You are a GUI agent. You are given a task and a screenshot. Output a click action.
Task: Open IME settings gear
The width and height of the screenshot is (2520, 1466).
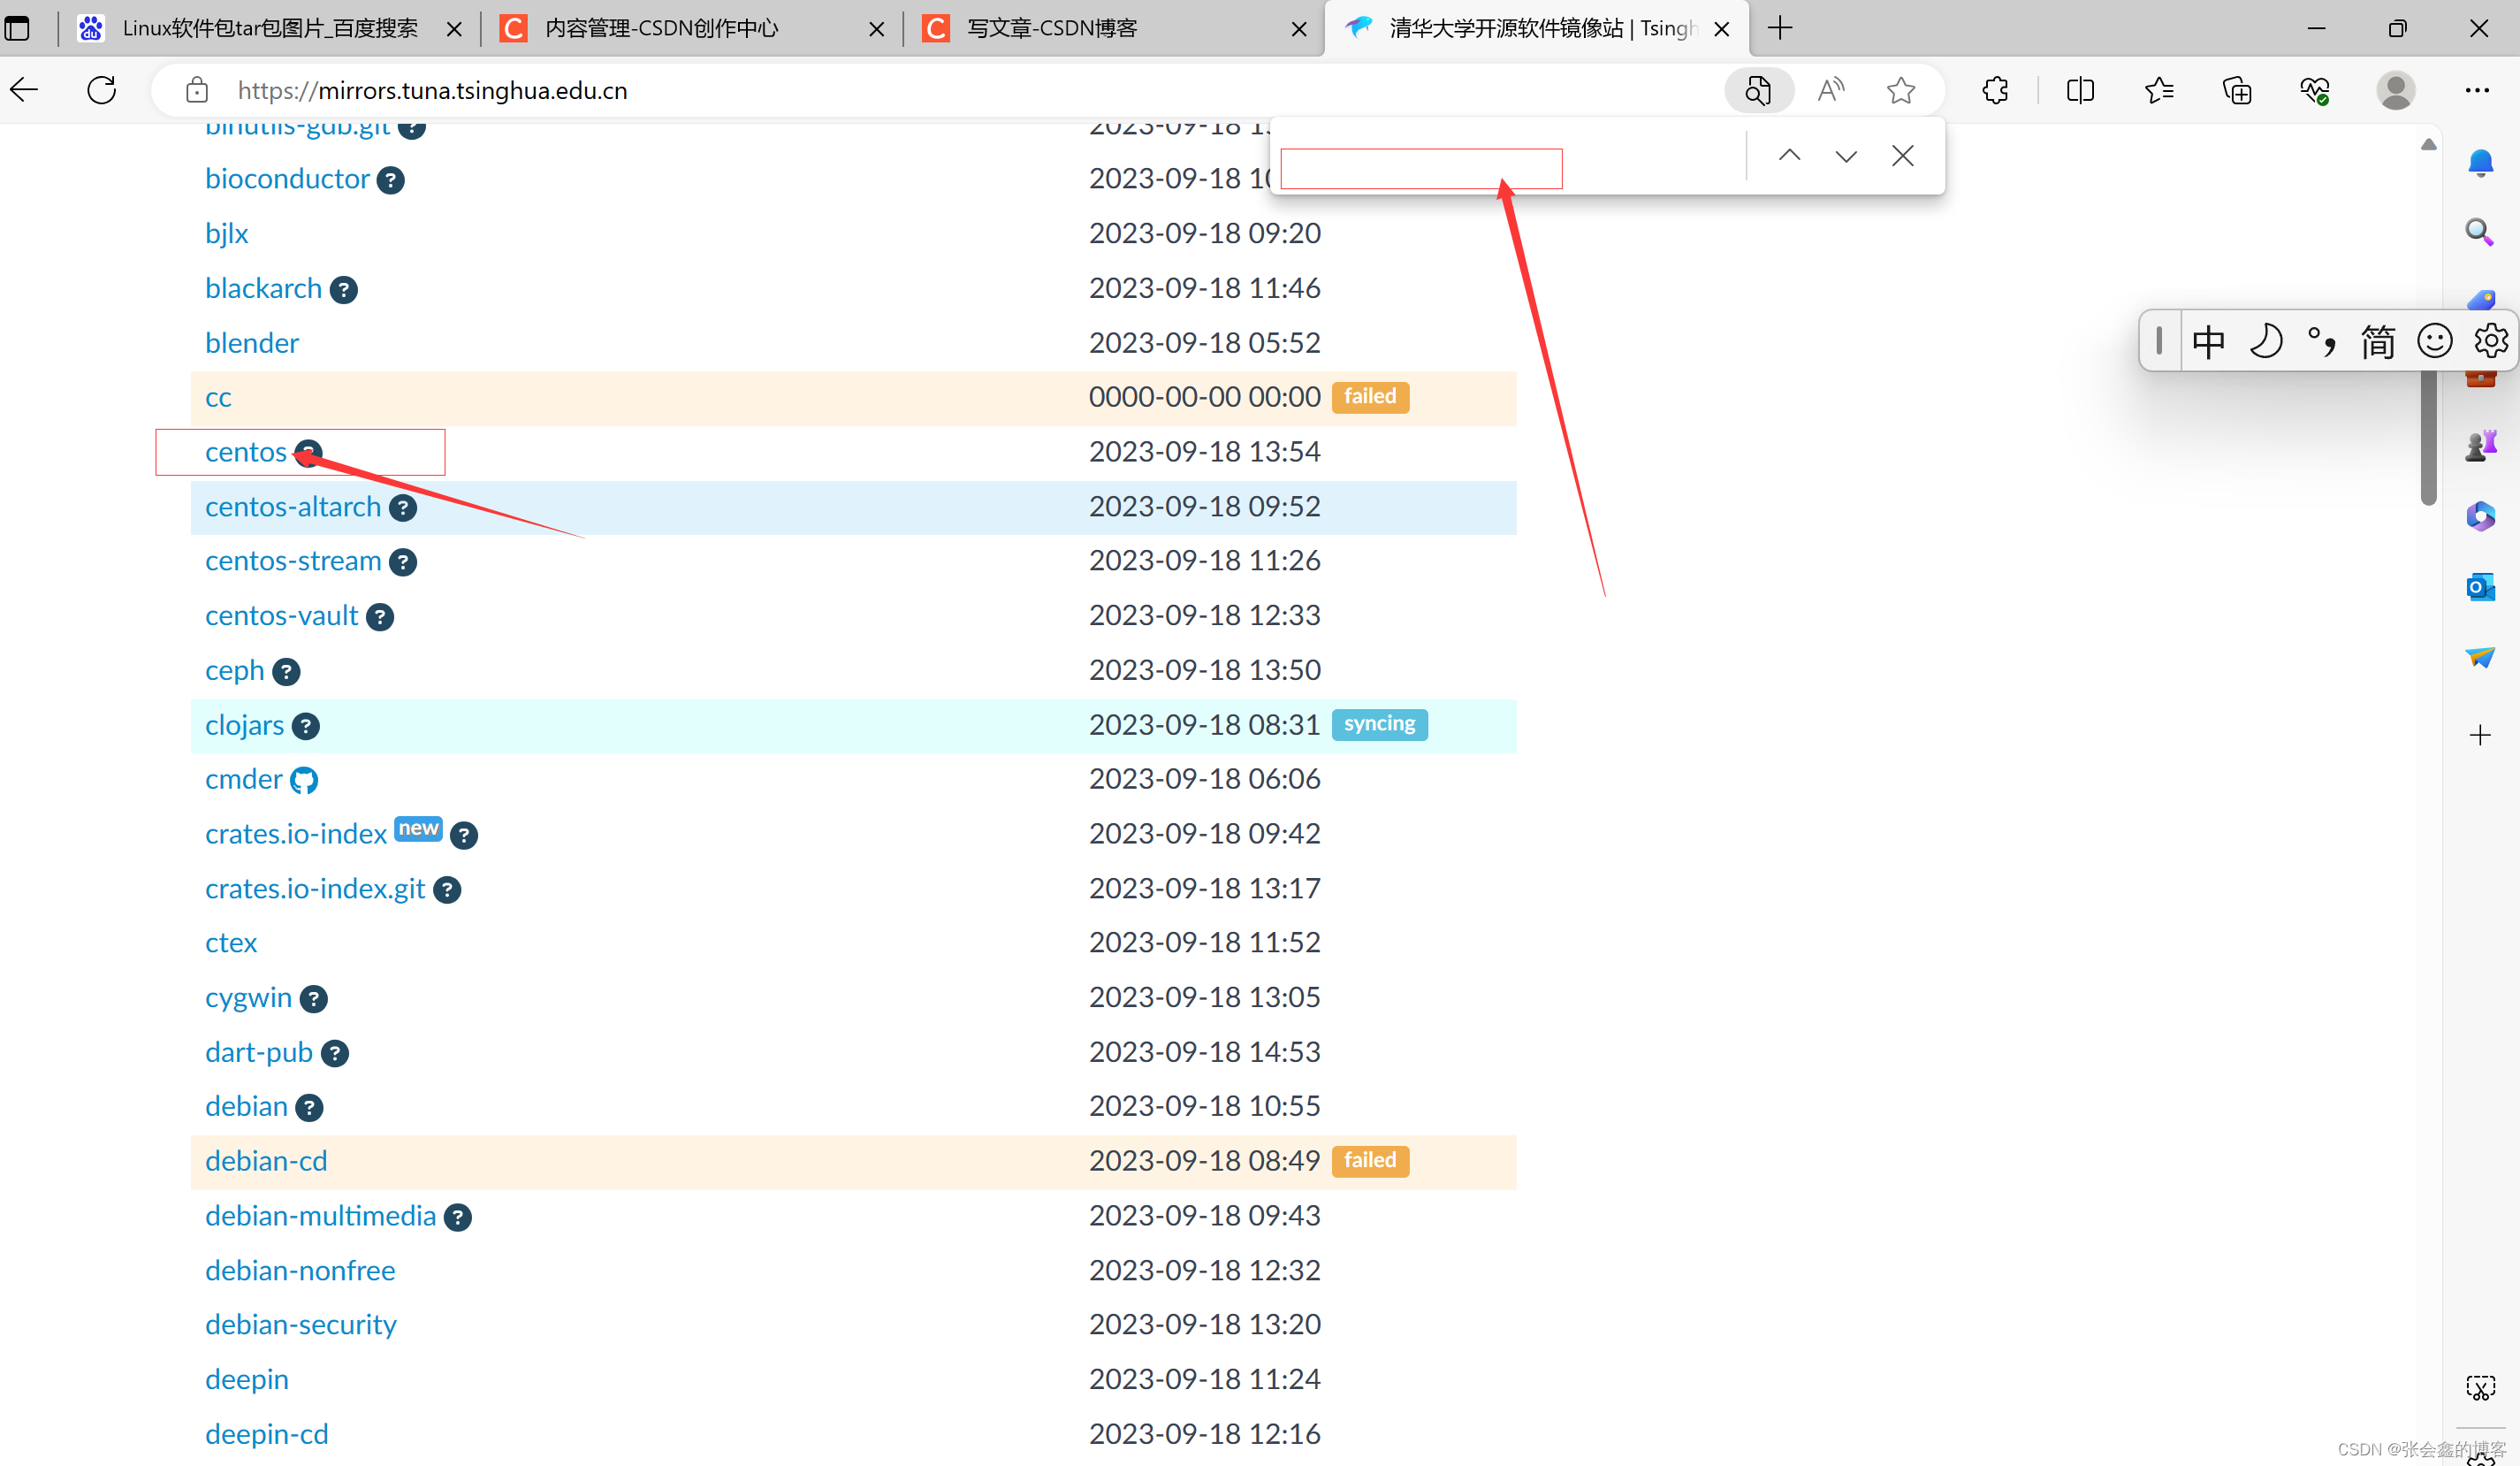point(2490,341)
